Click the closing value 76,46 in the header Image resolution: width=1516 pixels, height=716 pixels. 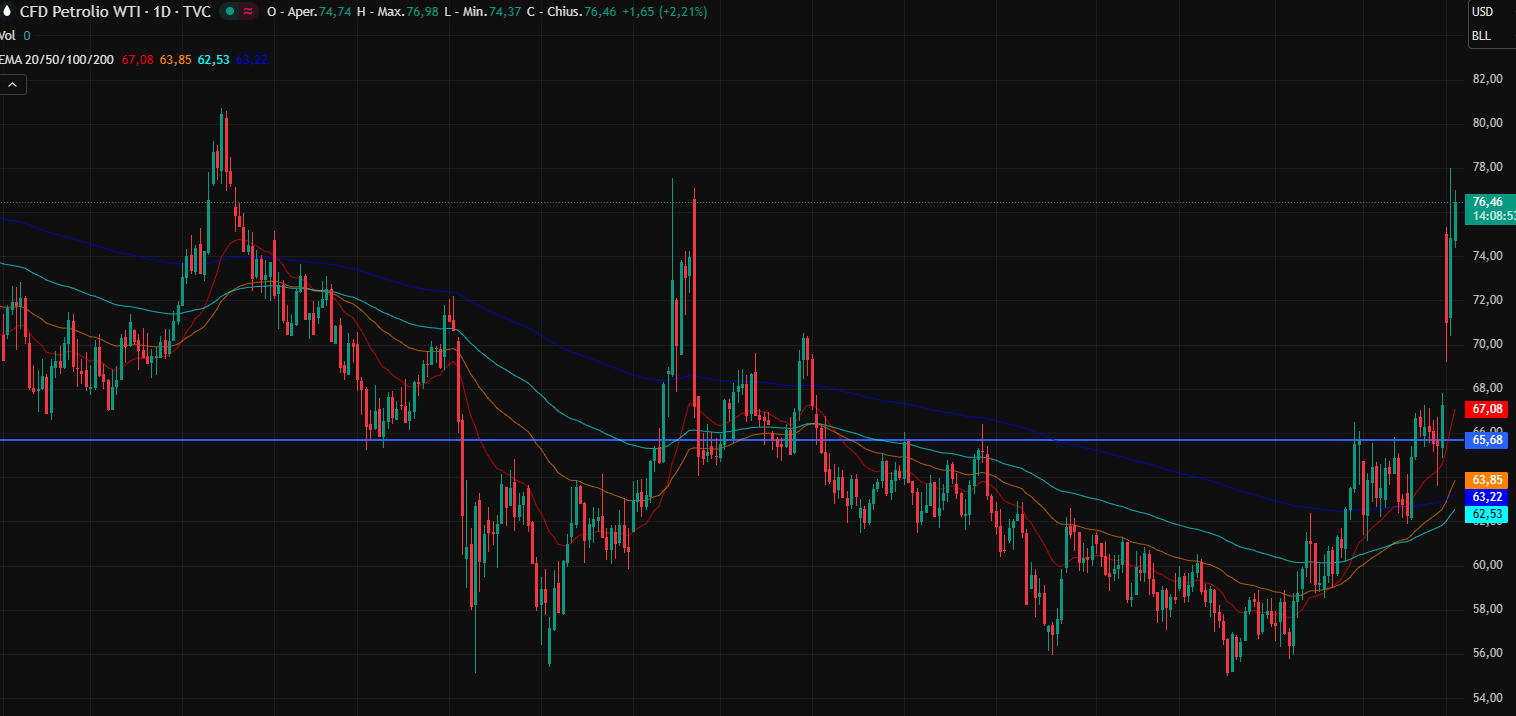tap(600, 12)
